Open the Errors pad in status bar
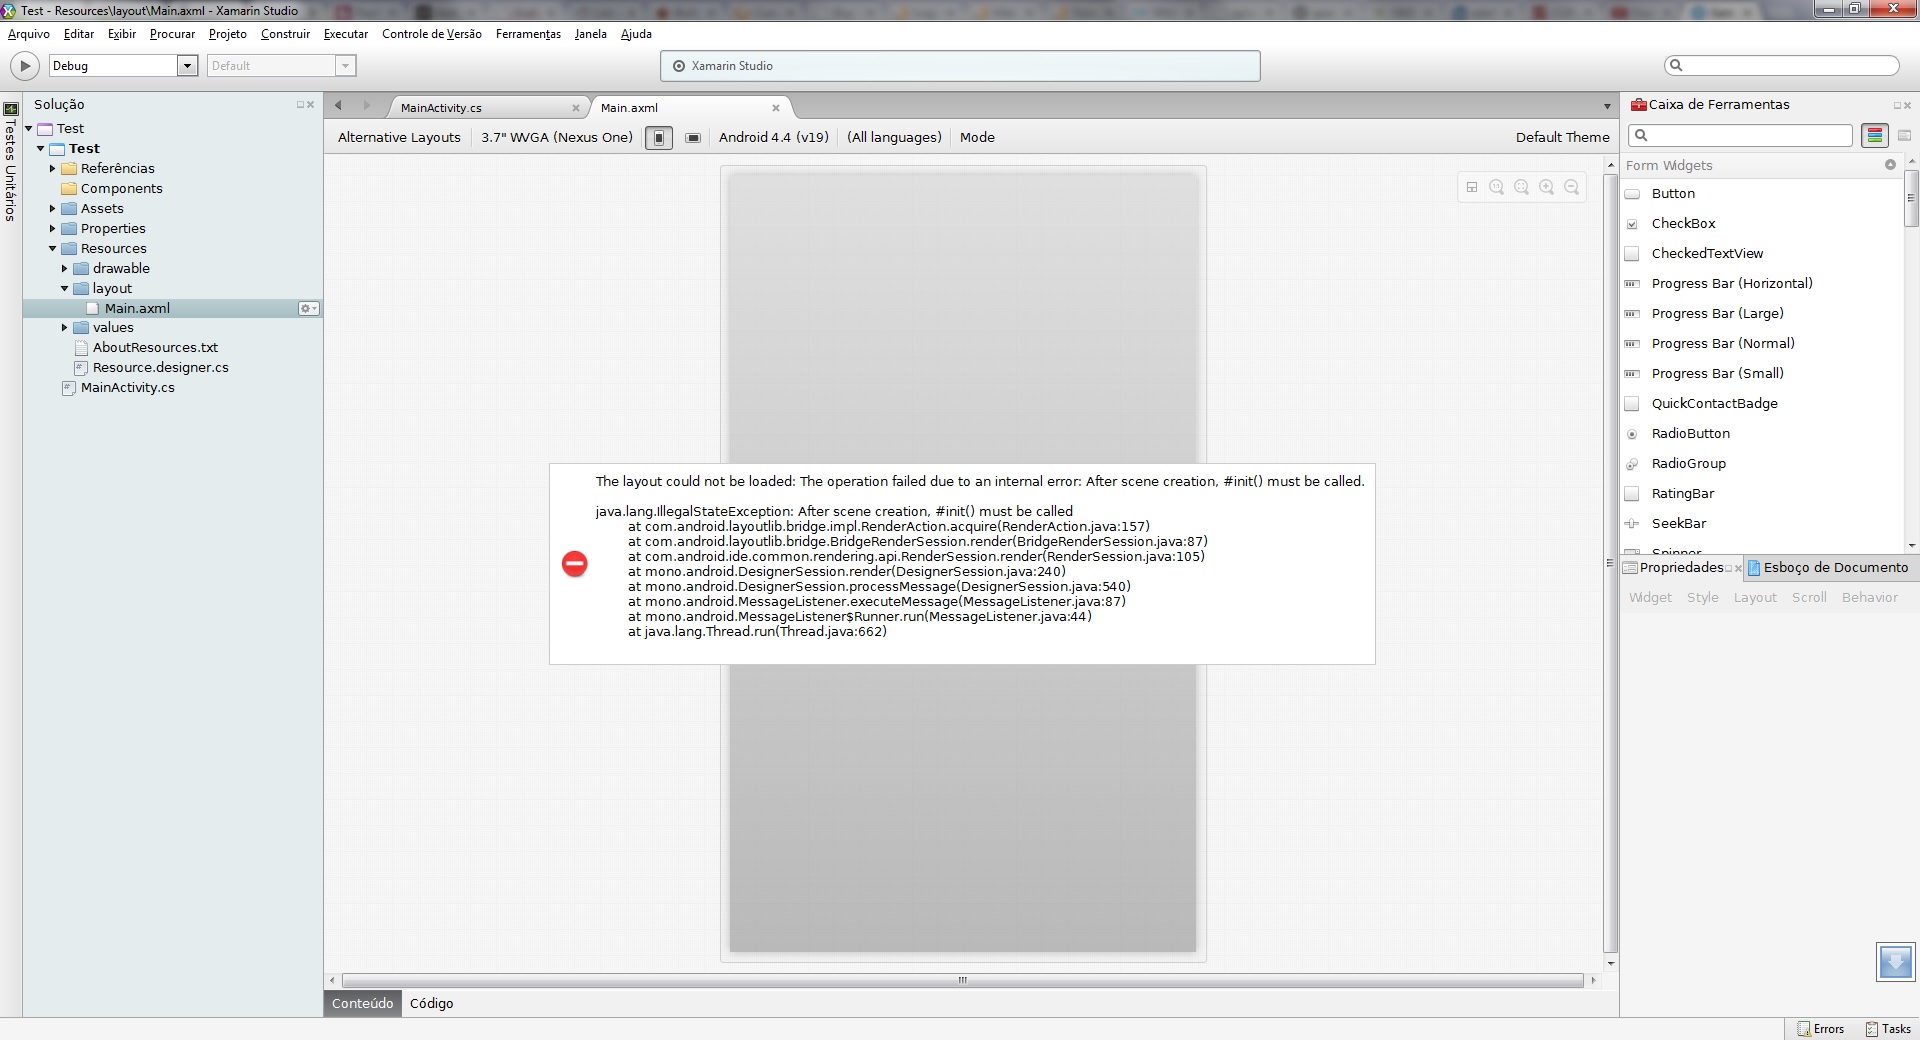The height and width of the screenshot is (1040, 1920). pos(1821,1029)
